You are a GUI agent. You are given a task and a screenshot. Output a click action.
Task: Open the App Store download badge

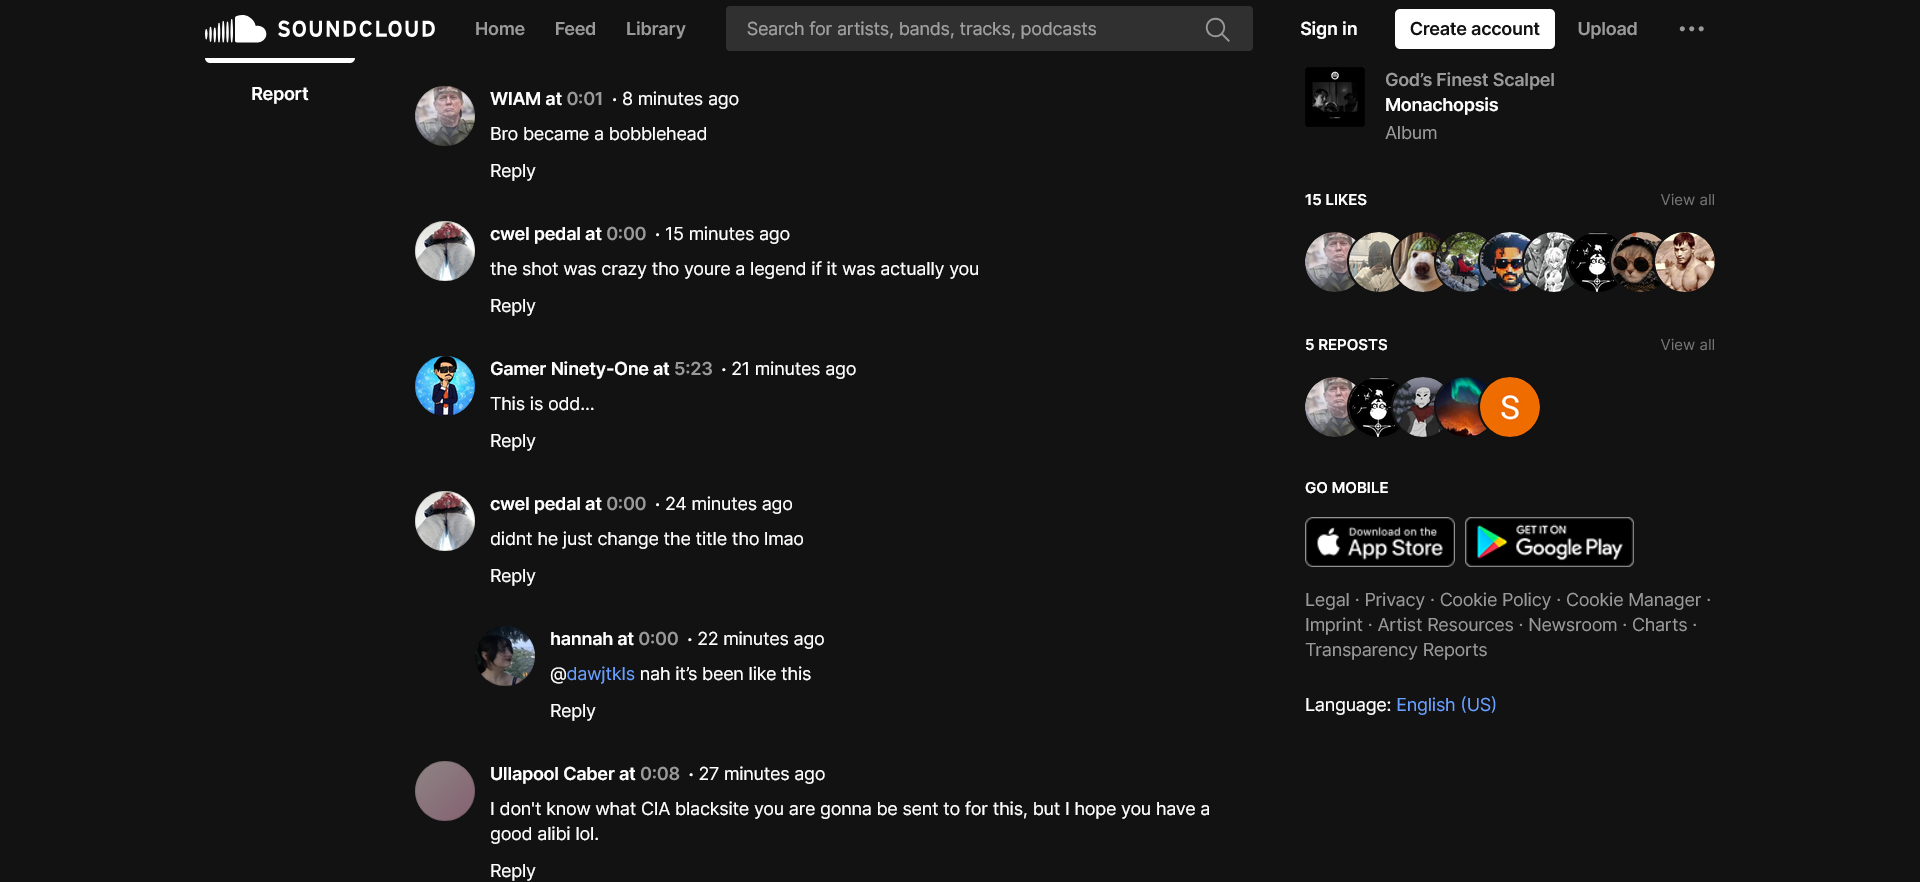[1379, 542]
